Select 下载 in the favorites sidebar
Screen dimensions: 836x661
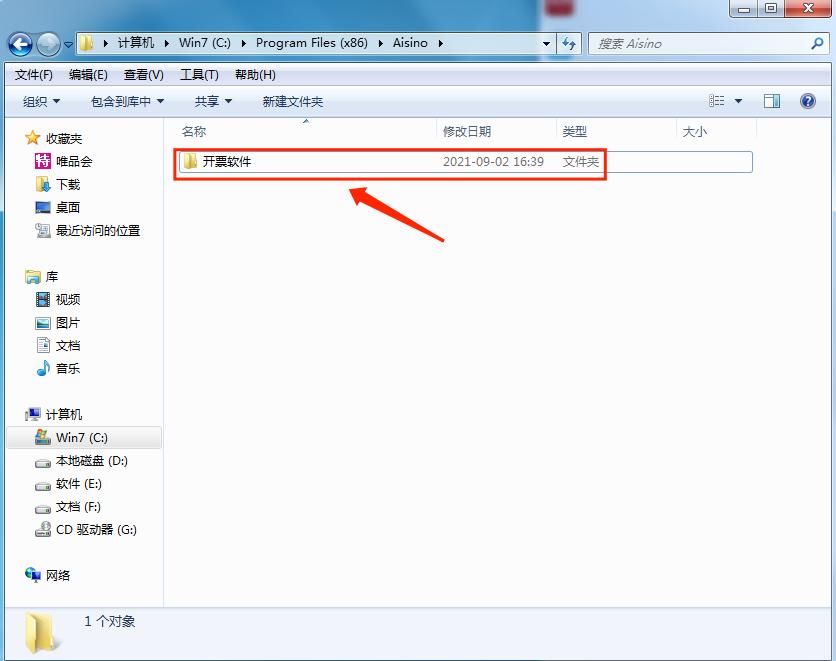[67, 184]
